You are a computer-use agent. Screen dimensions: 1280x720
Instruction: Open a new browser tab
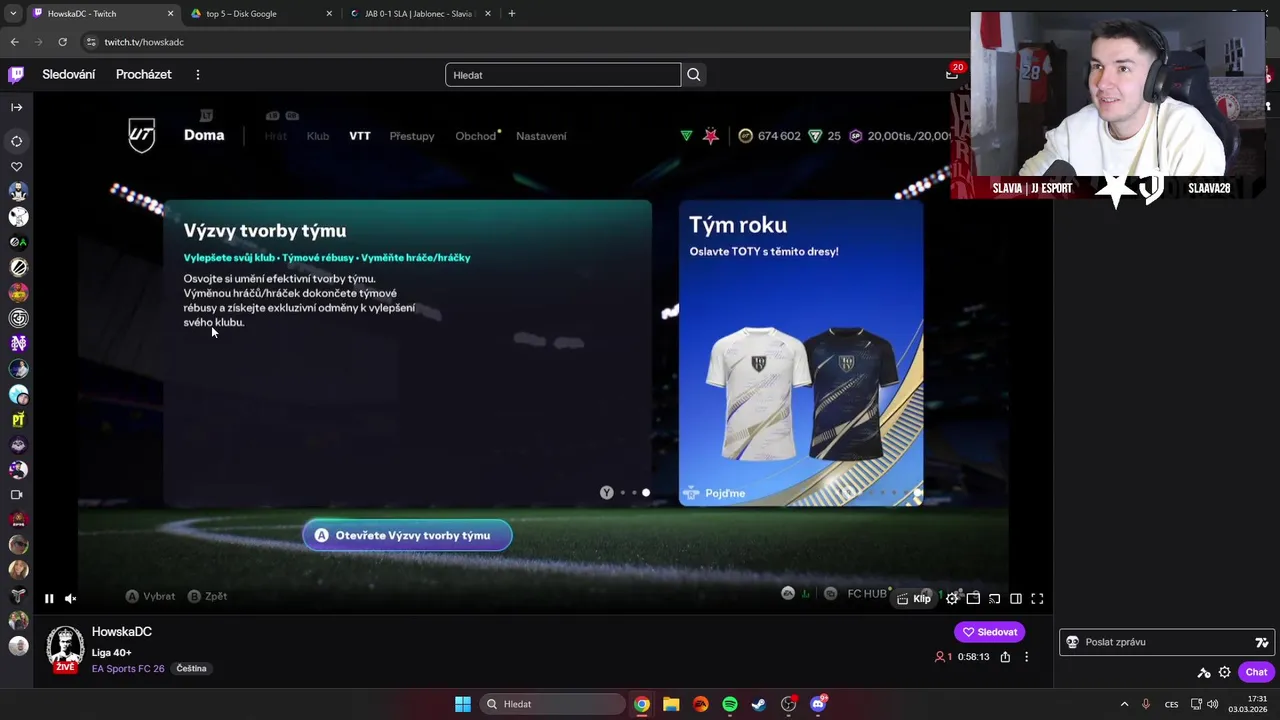[x=512, y=14]
